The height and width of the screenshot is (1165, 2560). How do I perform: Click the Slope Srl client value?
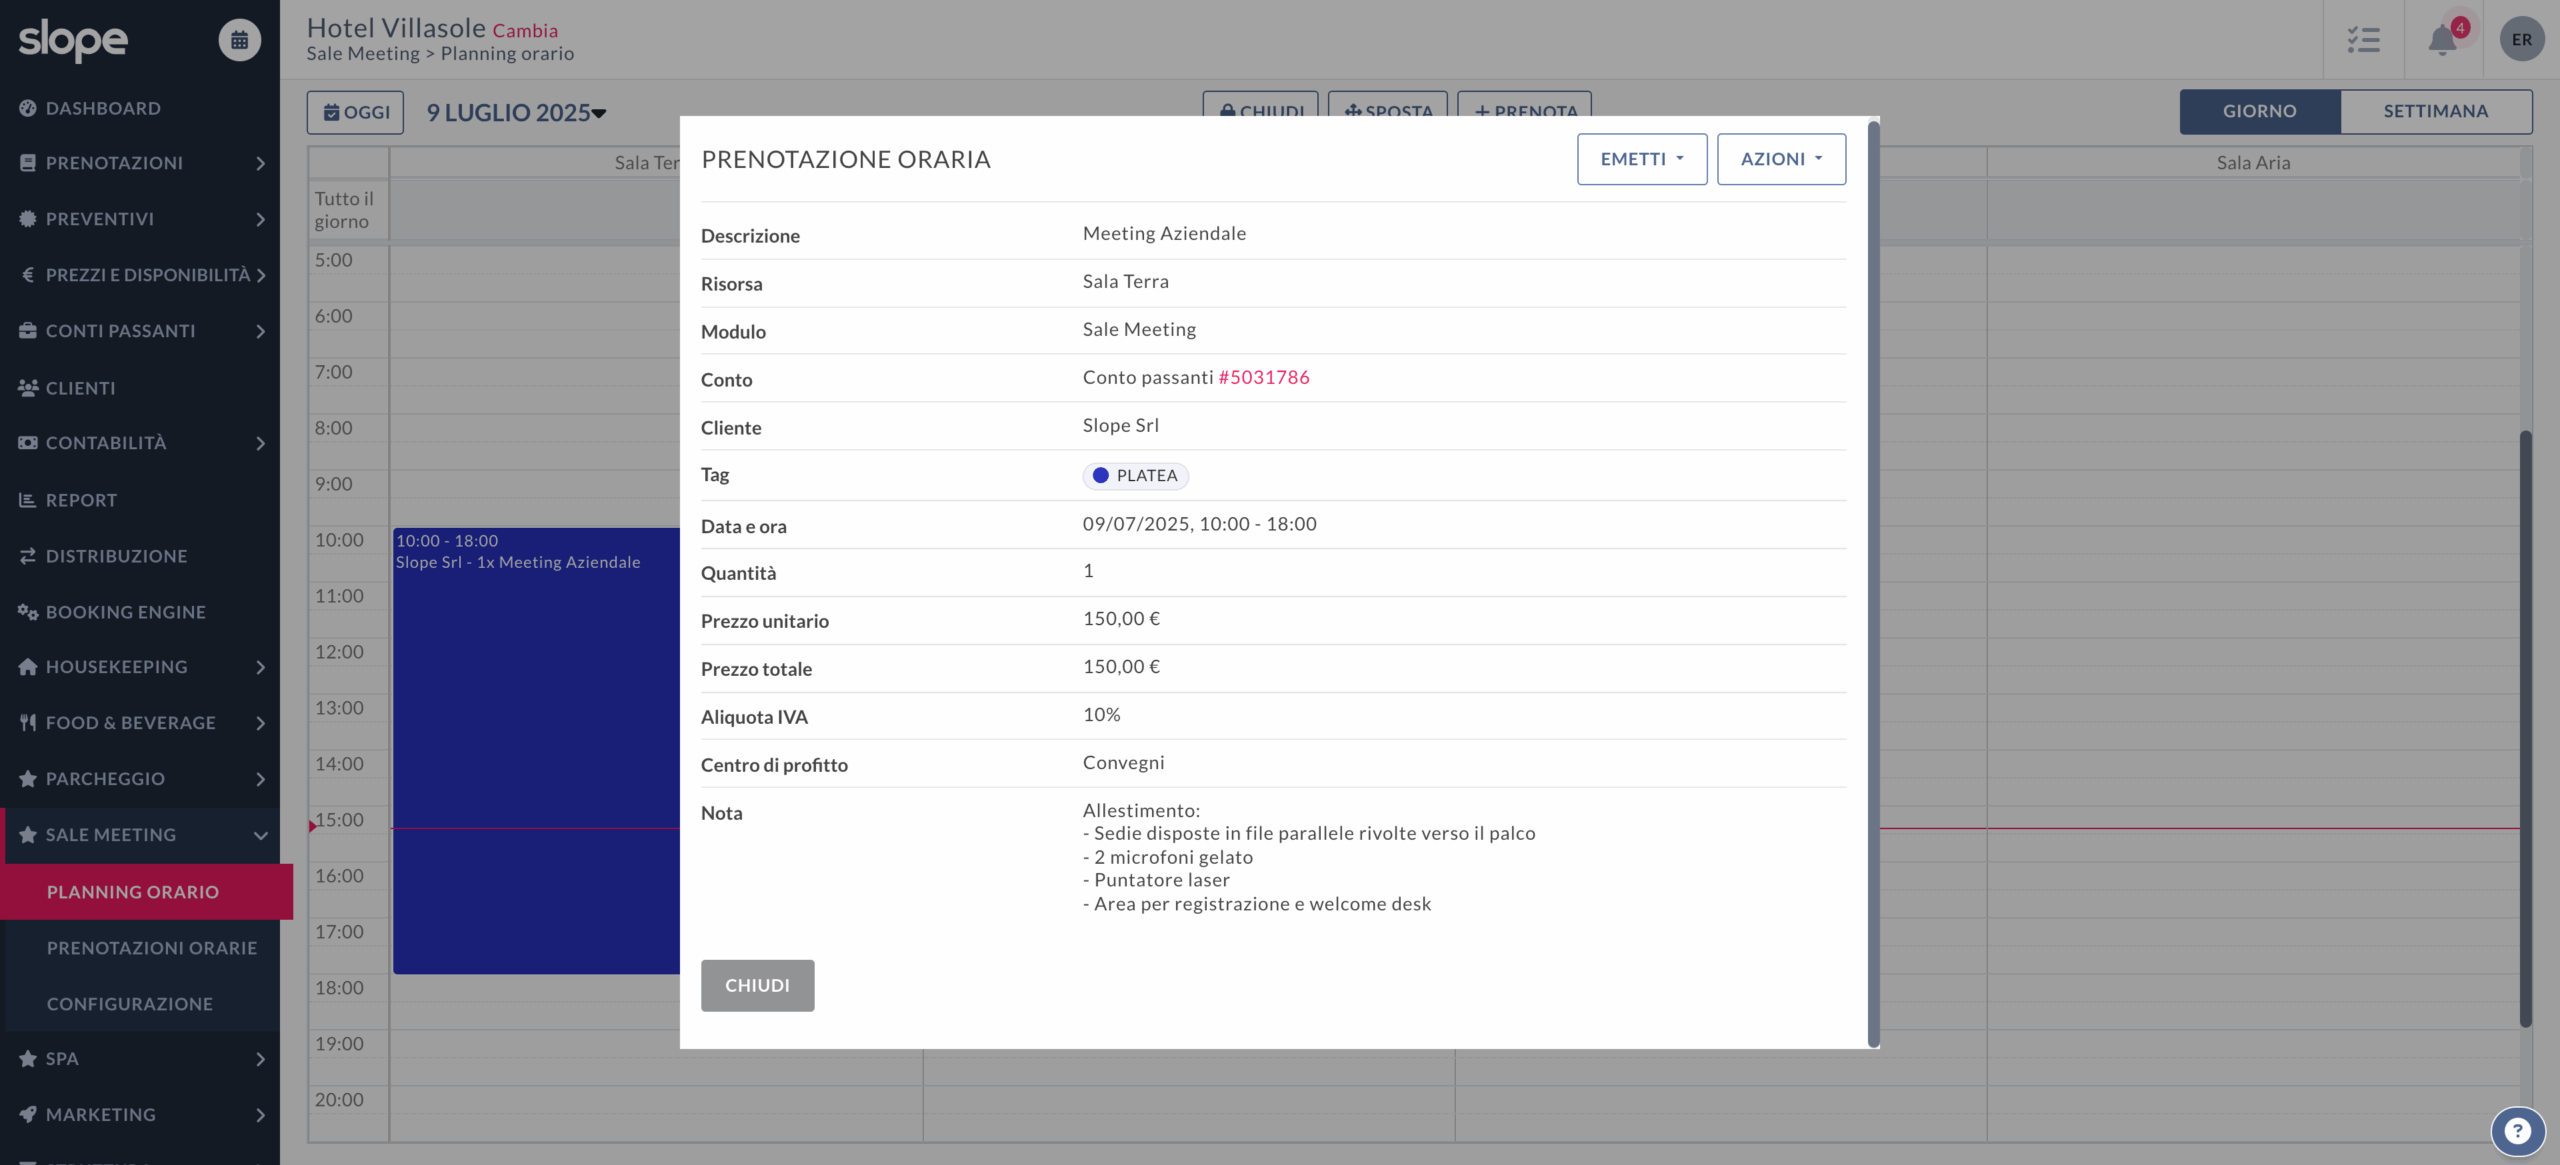click(x=1121, y=425)
